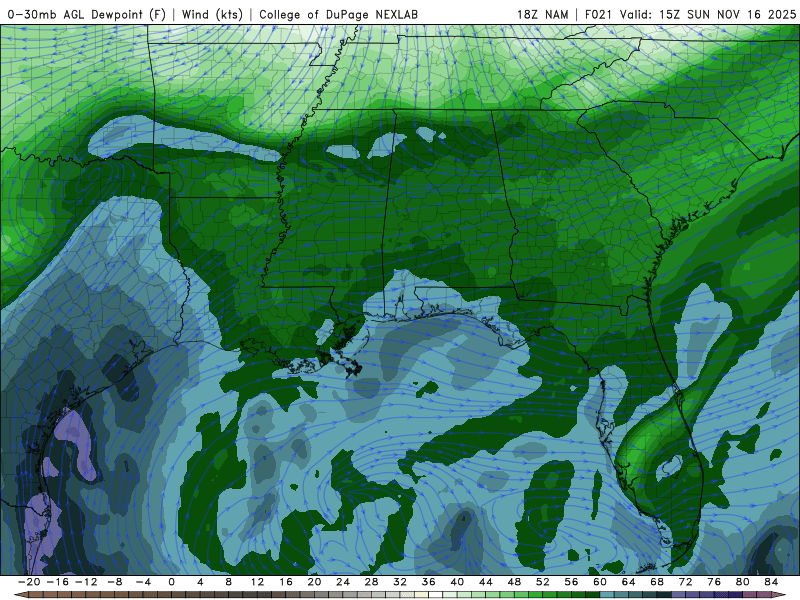
Task: Select the 16 value on the legend
Action: [x=286, y=582]
